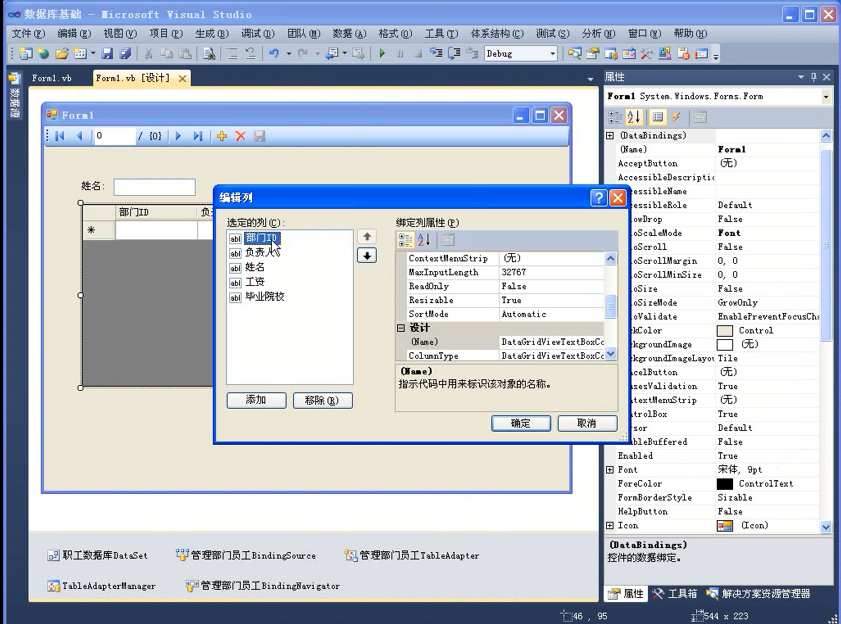Click the Save floppy disk icon
This screenshot has width=841, height=624.
(107, 54)
